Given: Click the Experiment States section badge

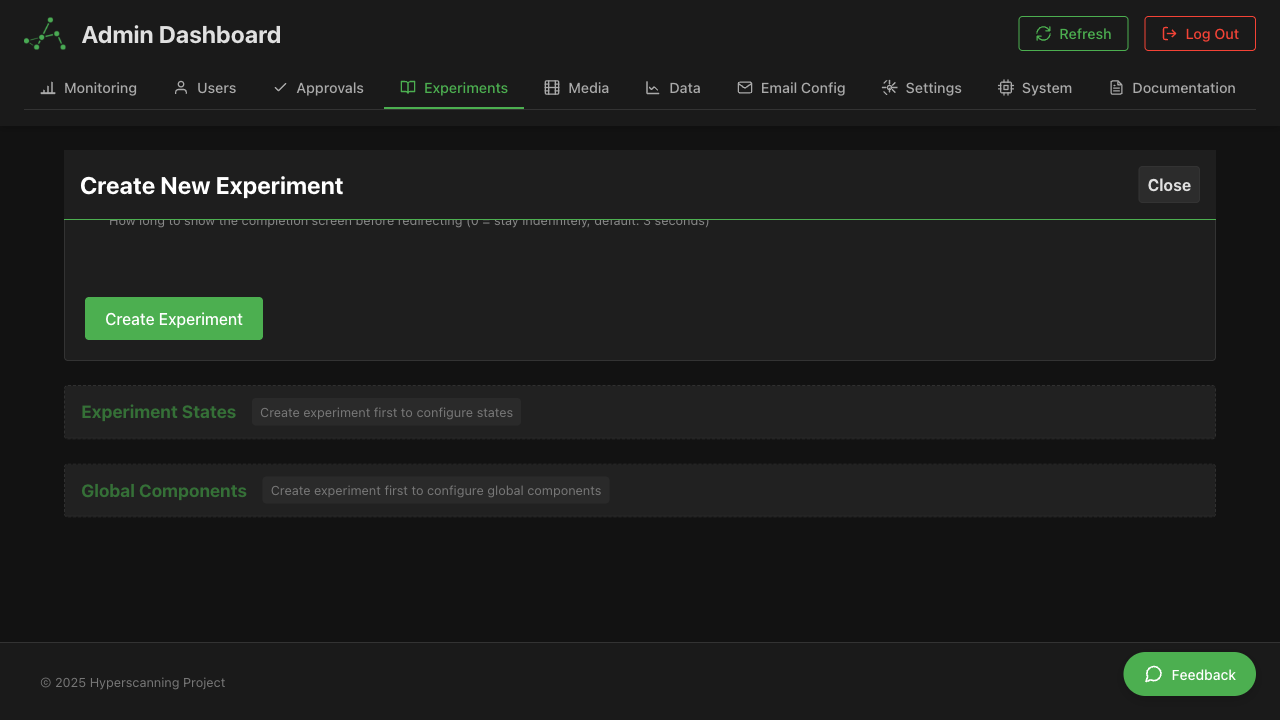Looking at the screenshot, I should (x=386, y=412).
